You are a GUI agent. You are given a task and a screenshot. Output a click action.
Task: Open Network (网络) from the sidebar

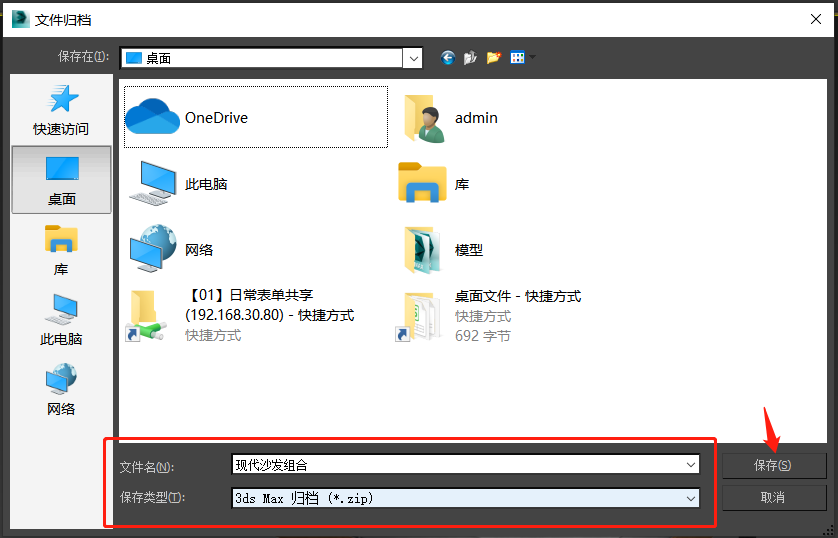click(61, 389)
